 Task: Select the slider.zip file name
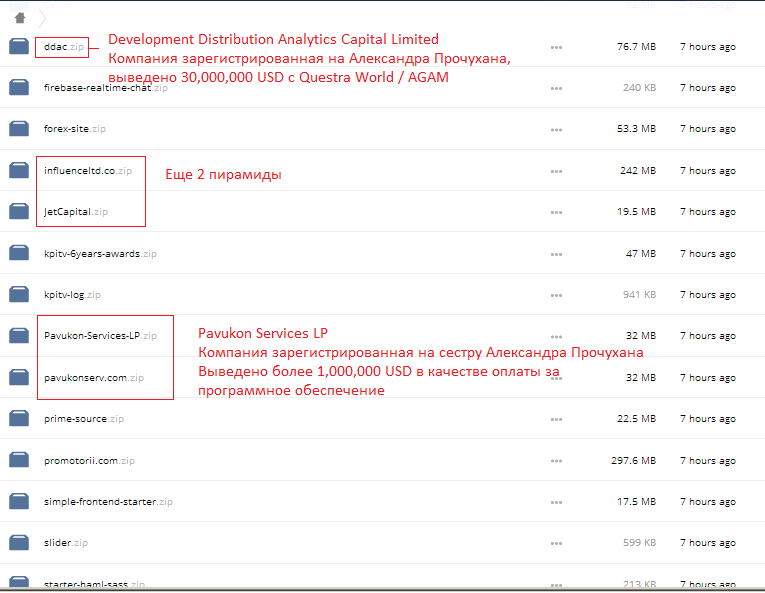(x=66, y=543)
